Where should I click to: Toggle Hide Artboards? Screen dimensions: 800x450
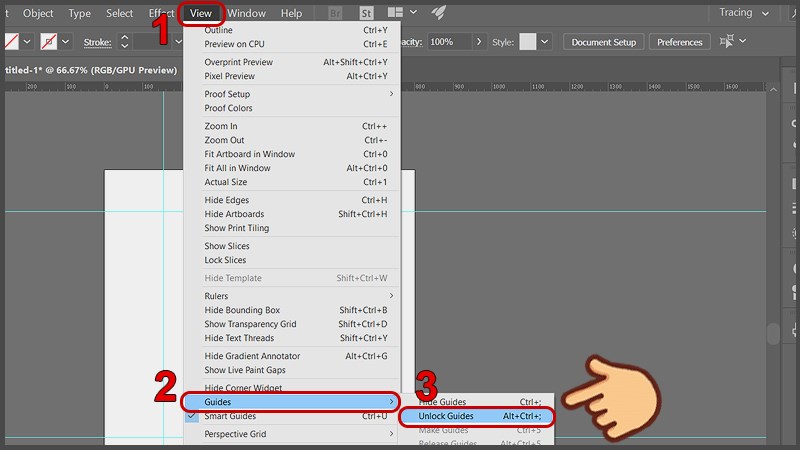pos(292,214)
